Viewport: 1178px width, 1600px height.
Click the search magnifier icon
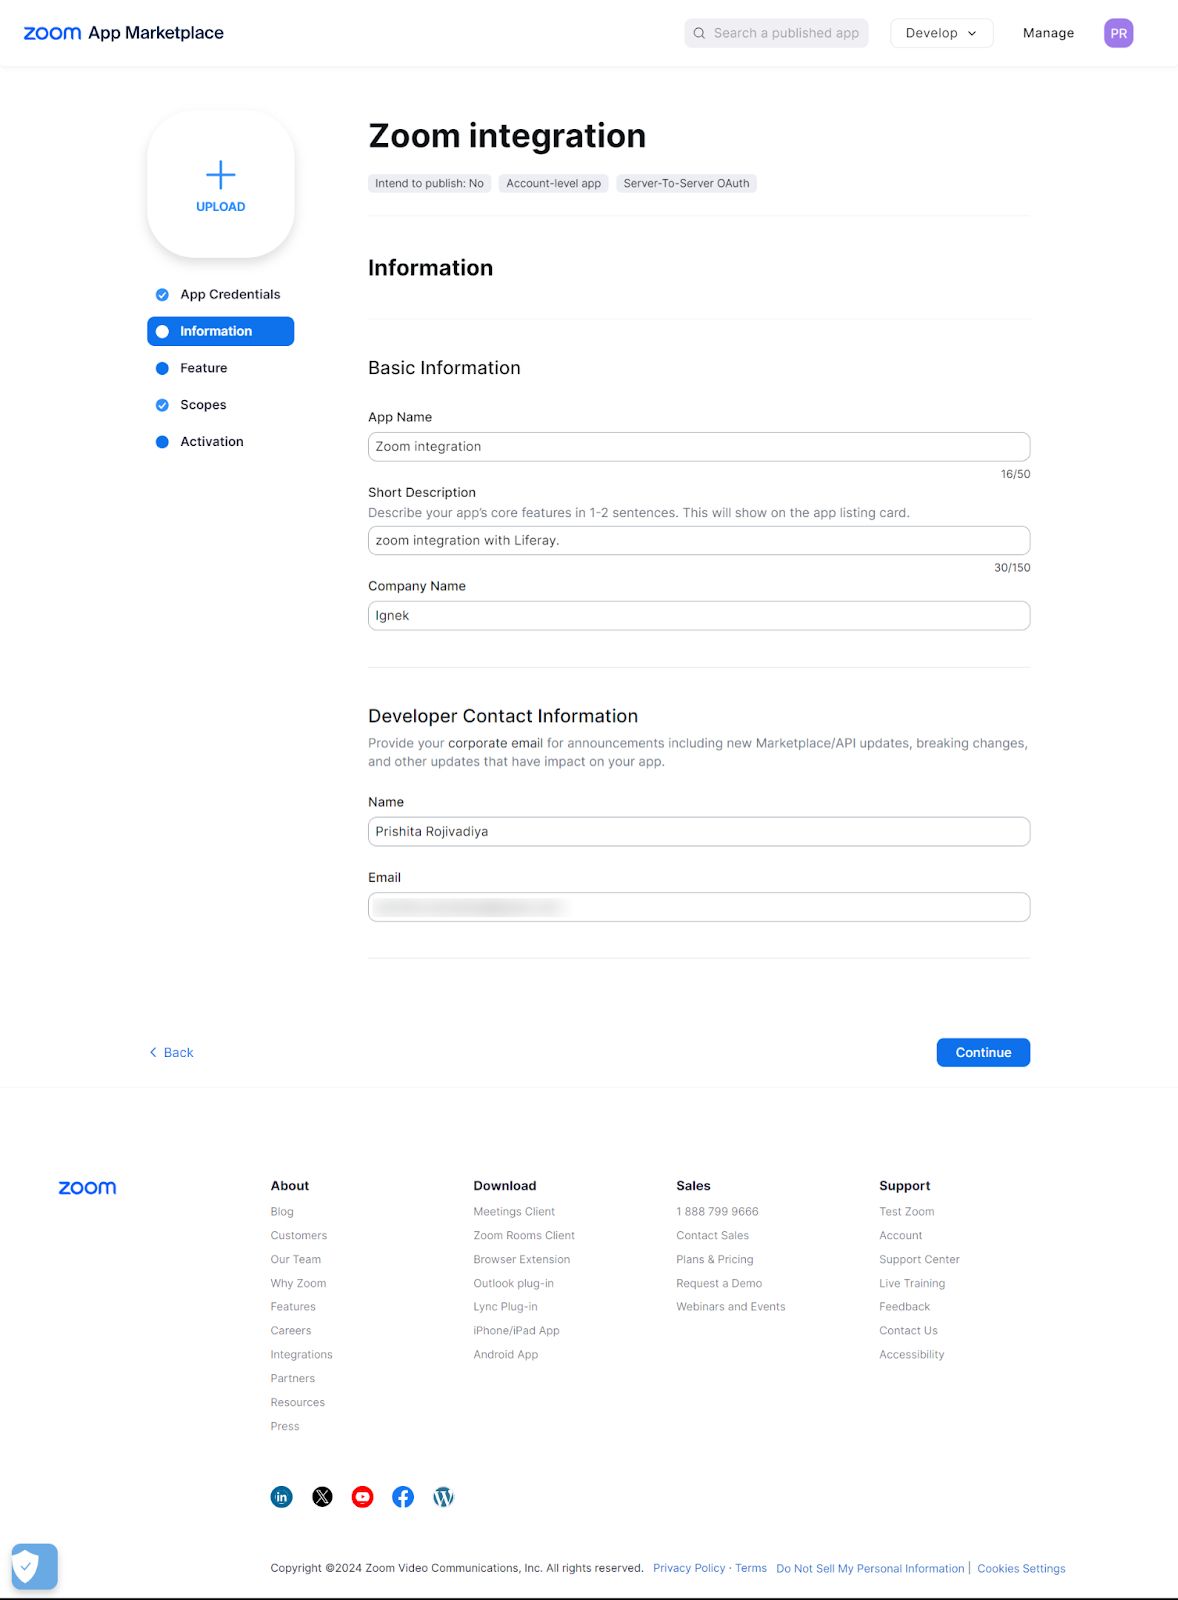(699, 33)
